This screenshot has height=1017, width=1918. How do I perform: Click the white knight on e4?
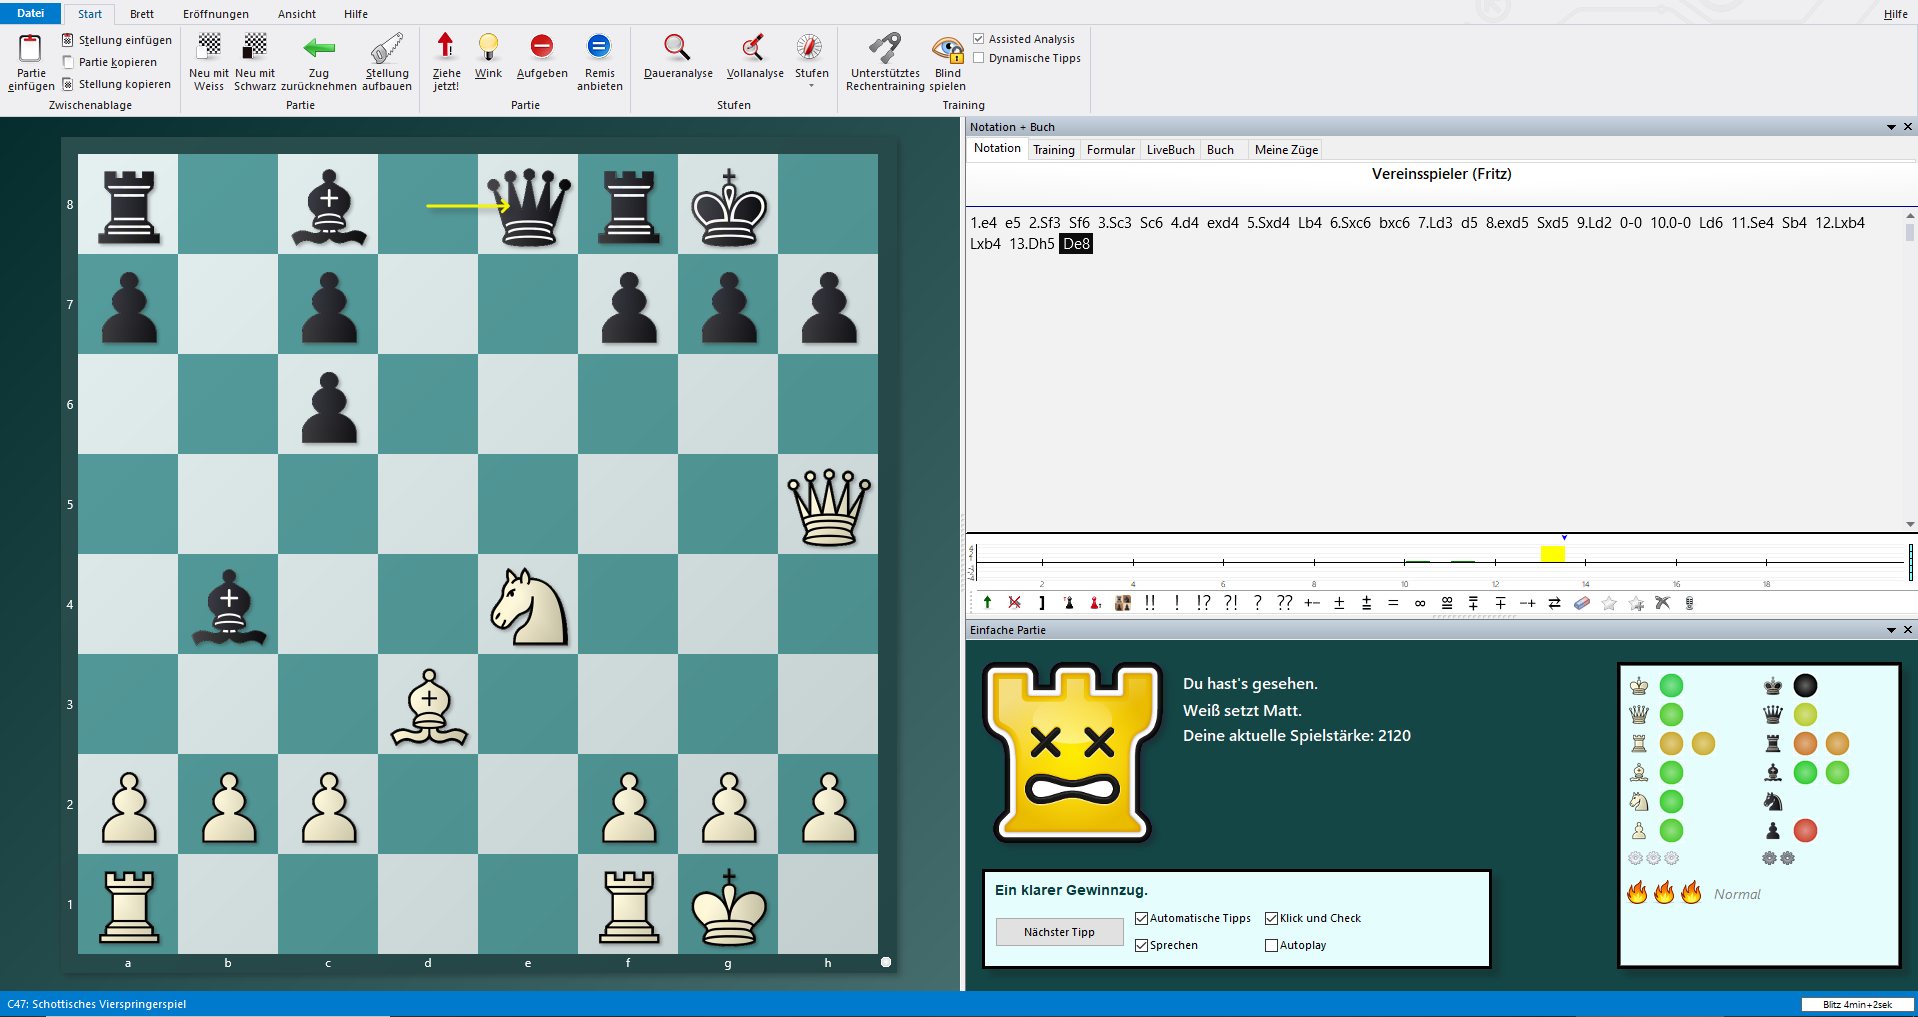click(x=528, y=605)
